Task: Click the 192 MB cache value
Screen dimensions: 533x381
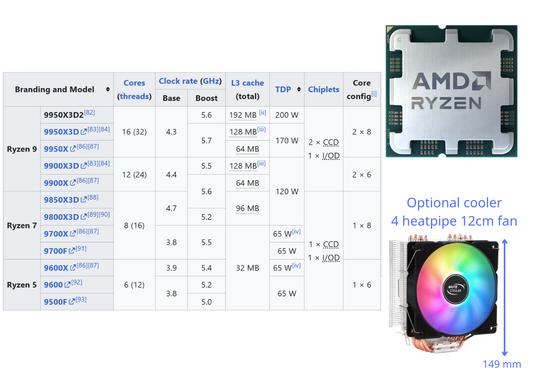Action: click(x=243, y=115)
